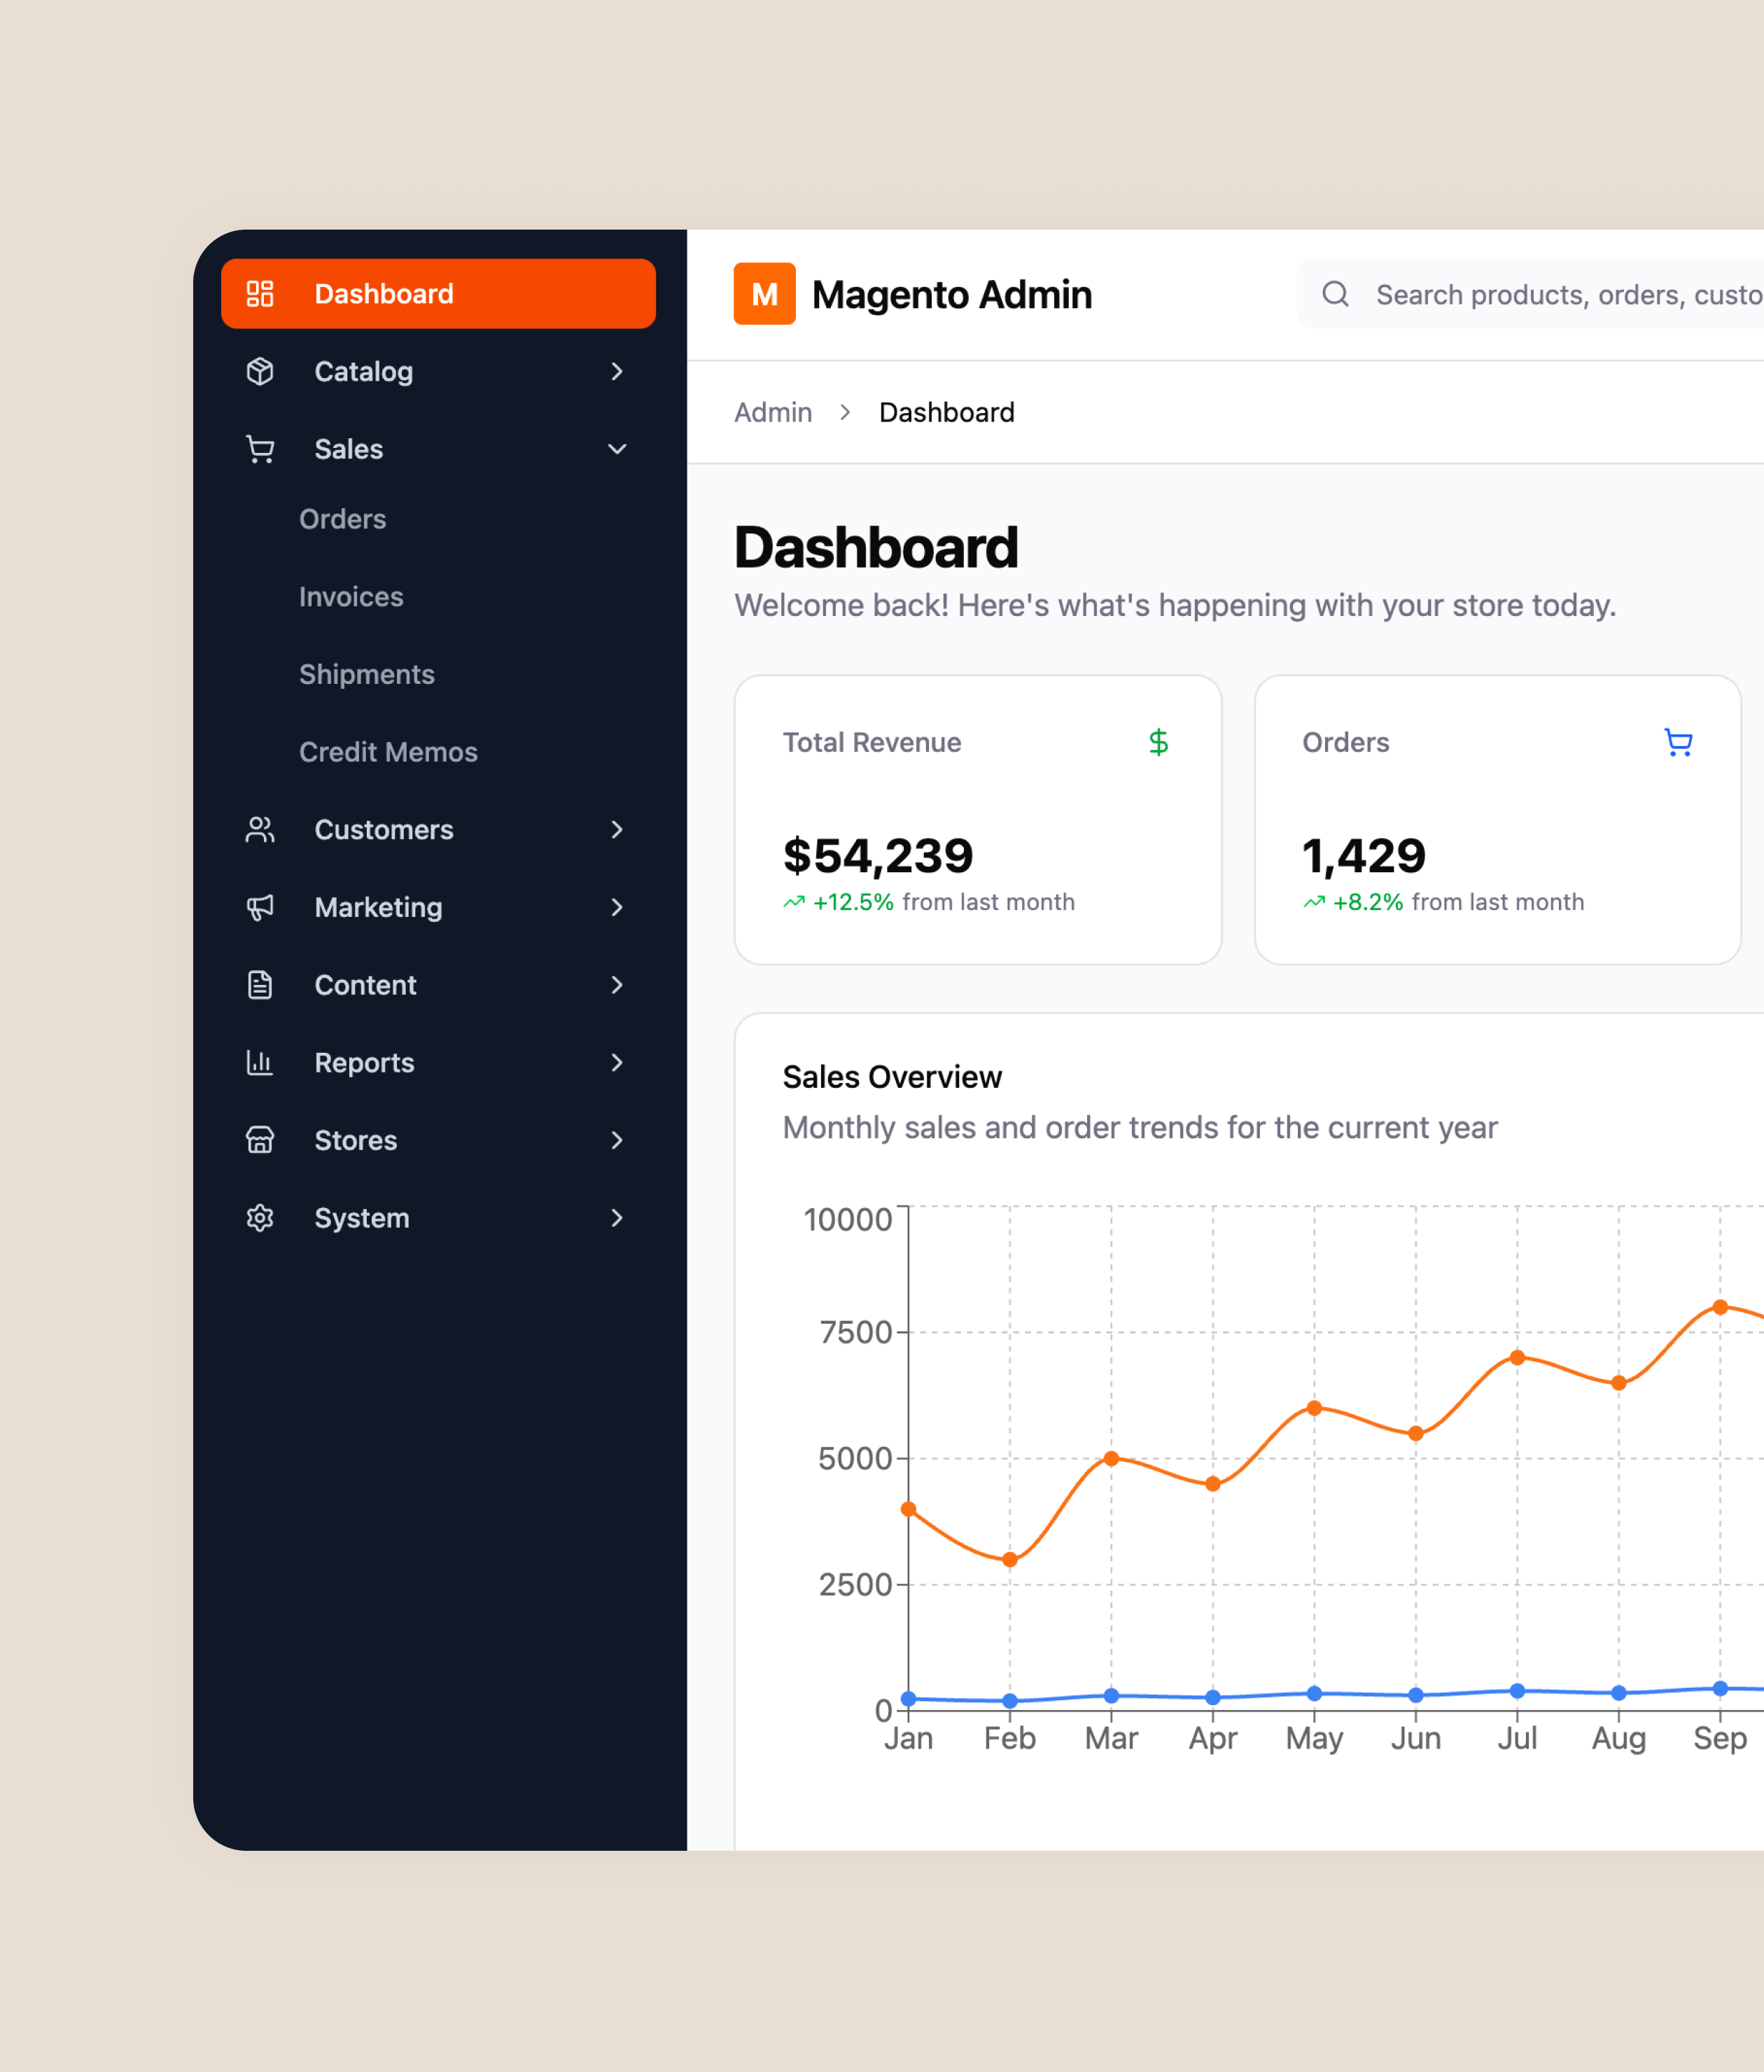Click the search magnifier icon
The image size is (1764, 2072).
pyautogui.click(x=1335, y=294)
